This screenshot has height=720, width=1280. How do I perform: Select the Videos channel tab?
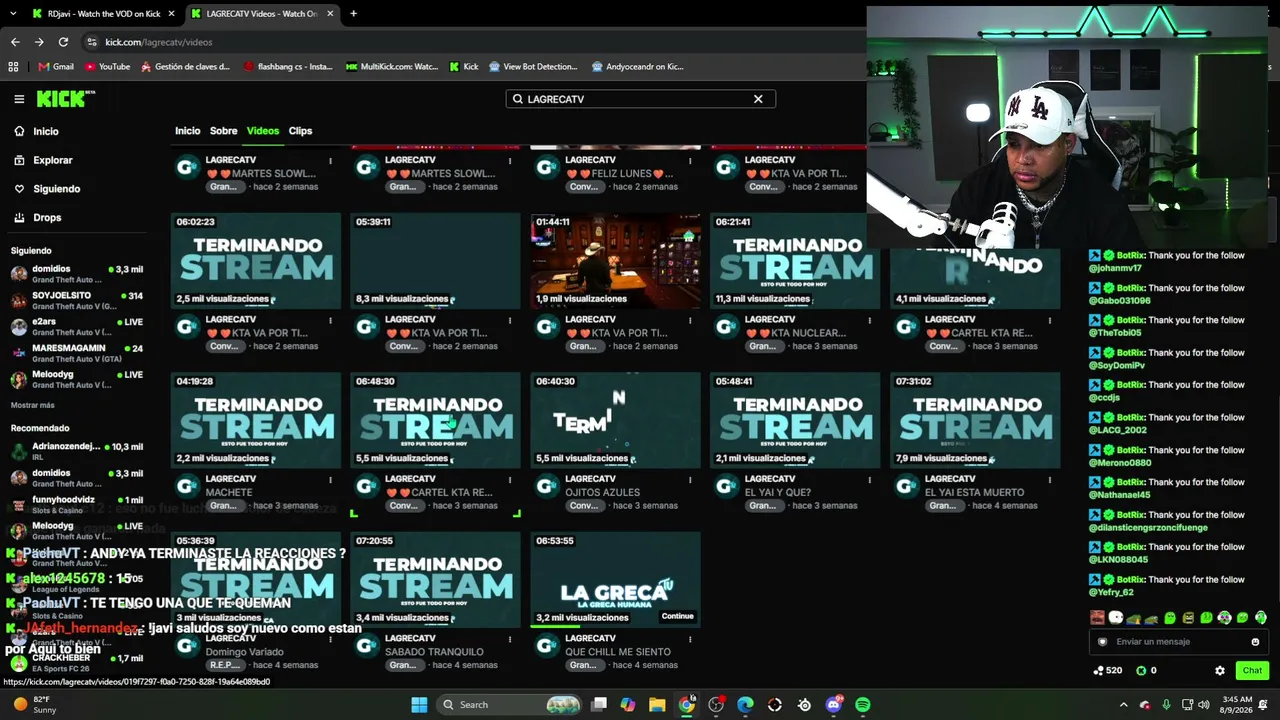point(263,131)
